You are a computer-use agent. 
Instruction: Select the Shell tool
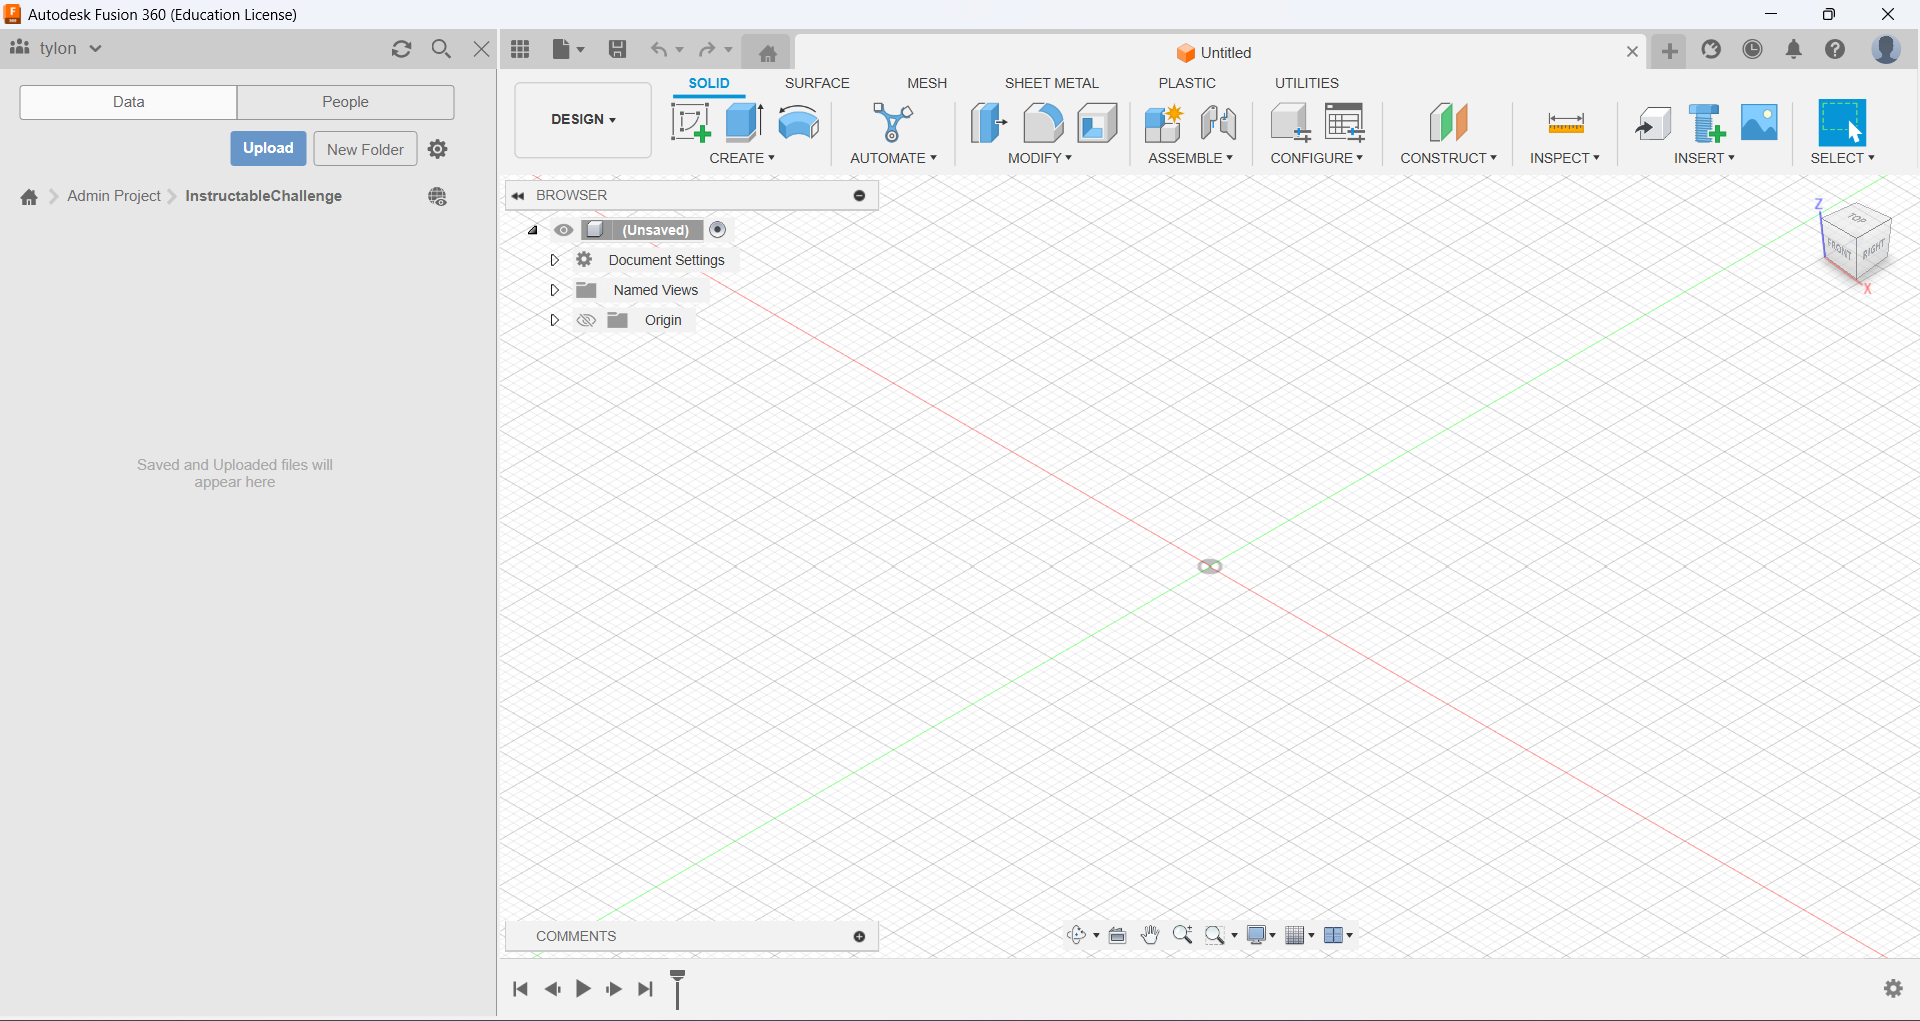tap(1097, 122)
